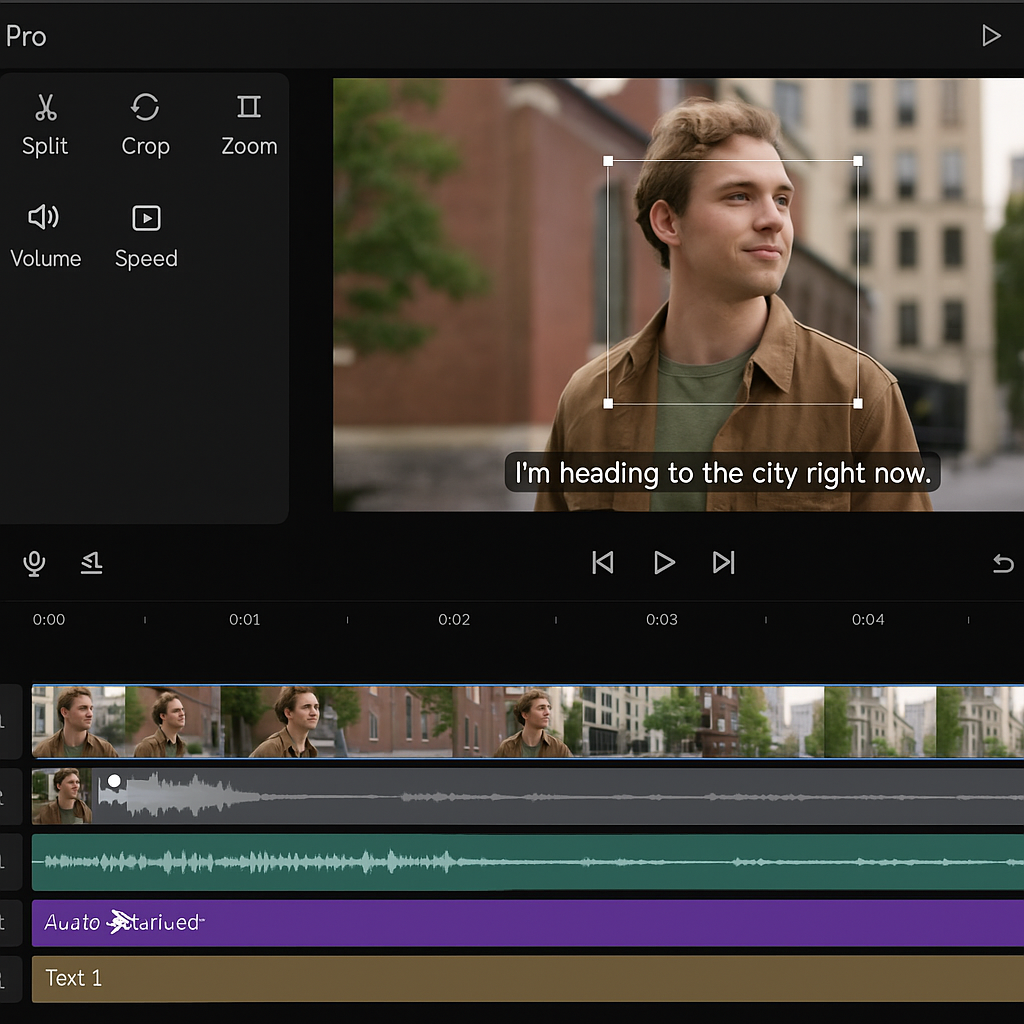Screen dimensions: 1024x1024
Task: Click the white keyframe dot on grey waveform
Action: pyautogui.click(x=114, y=780)
